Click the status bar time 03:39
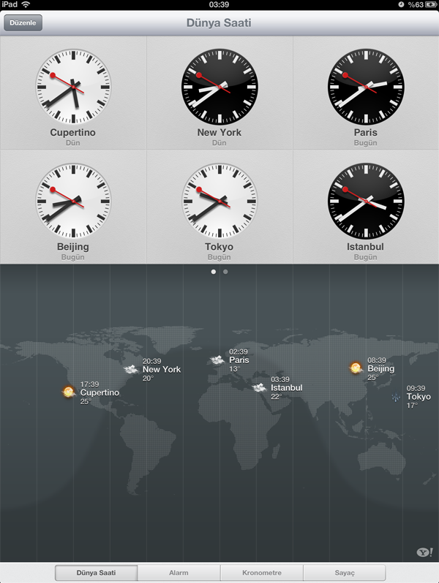Viewport: 439px width, 583px height. [x=219, y=4]
